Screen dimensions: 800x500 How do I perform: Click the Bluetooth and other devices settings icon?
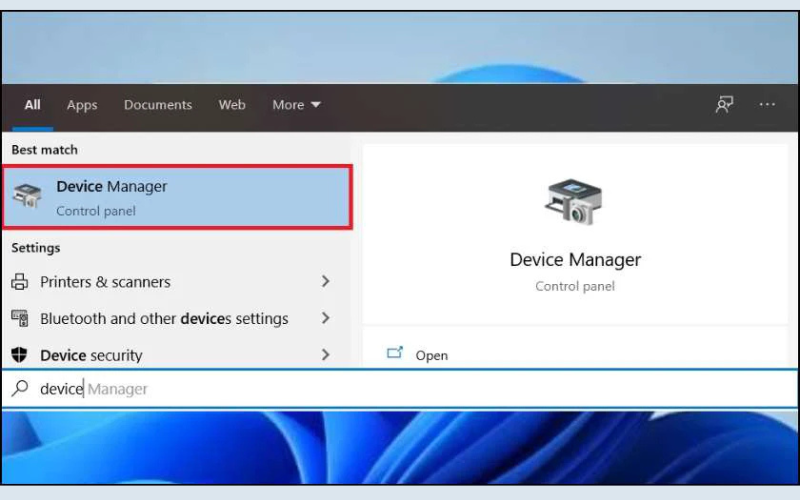(x=20, y=318)
